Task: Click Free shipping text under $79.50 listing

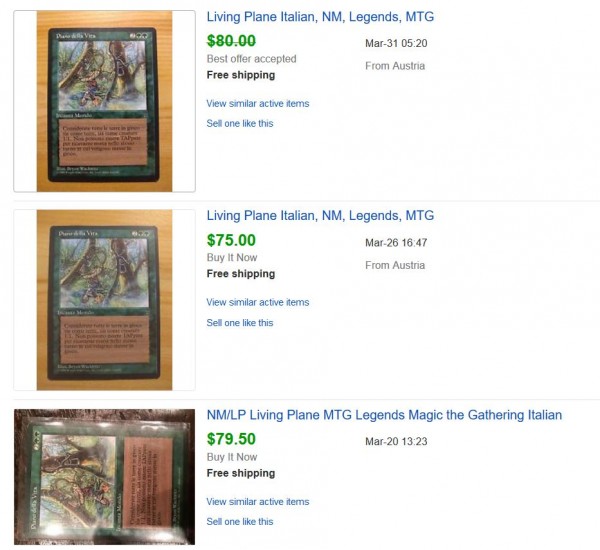Action: [241, 473]
